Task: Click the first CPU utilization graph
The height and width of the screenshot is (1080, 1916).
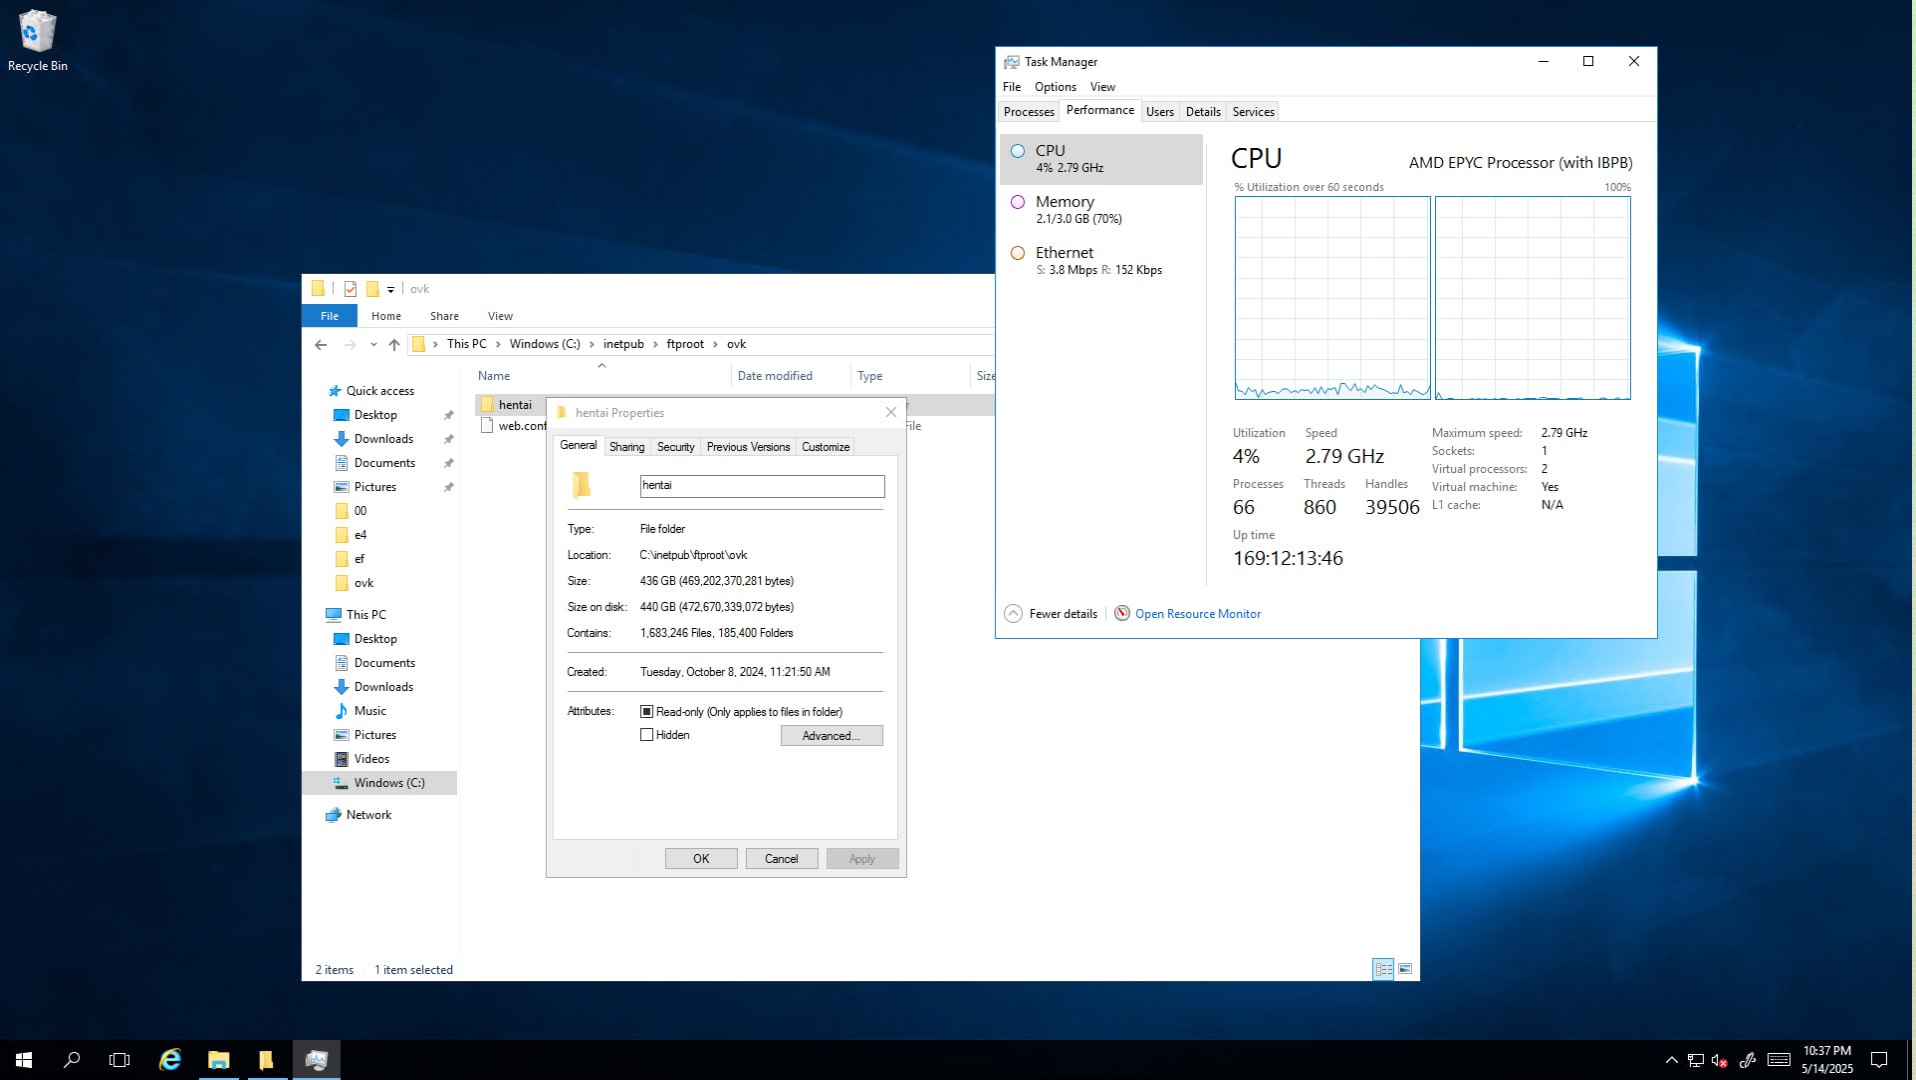Action: [1332, 298]
